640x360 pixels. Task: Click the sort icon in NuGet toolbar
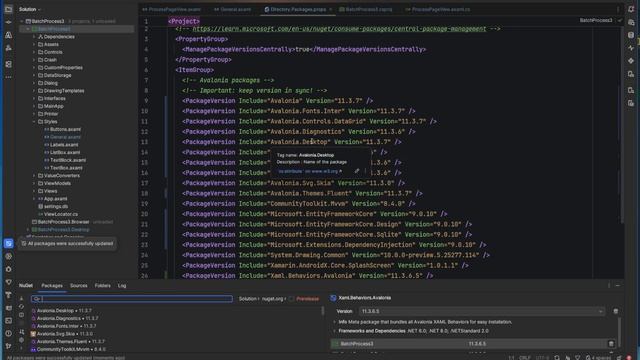pos(22,331)
